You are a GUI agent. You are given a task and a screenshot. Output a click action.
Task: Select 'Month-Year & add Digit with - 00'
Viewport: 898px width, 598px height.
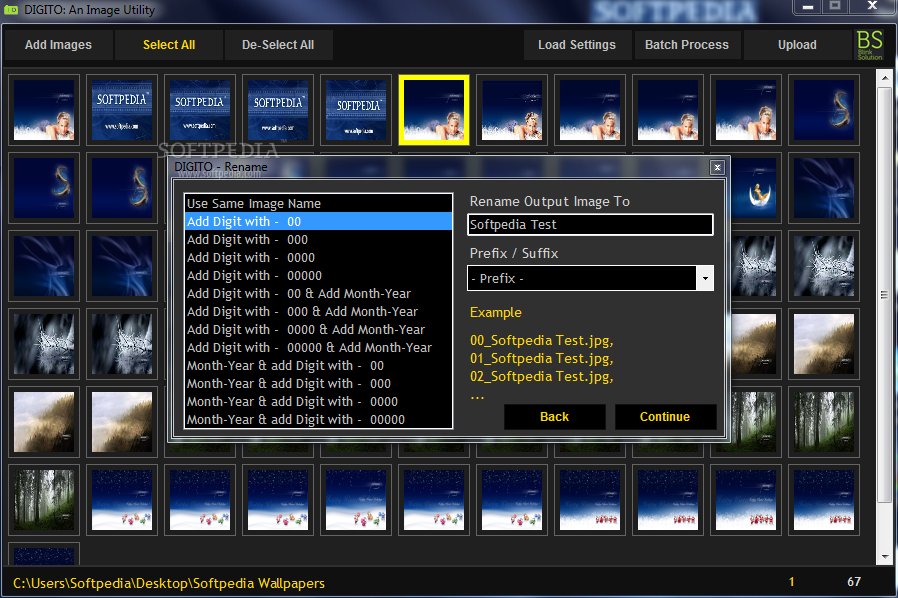click(318, 365)
